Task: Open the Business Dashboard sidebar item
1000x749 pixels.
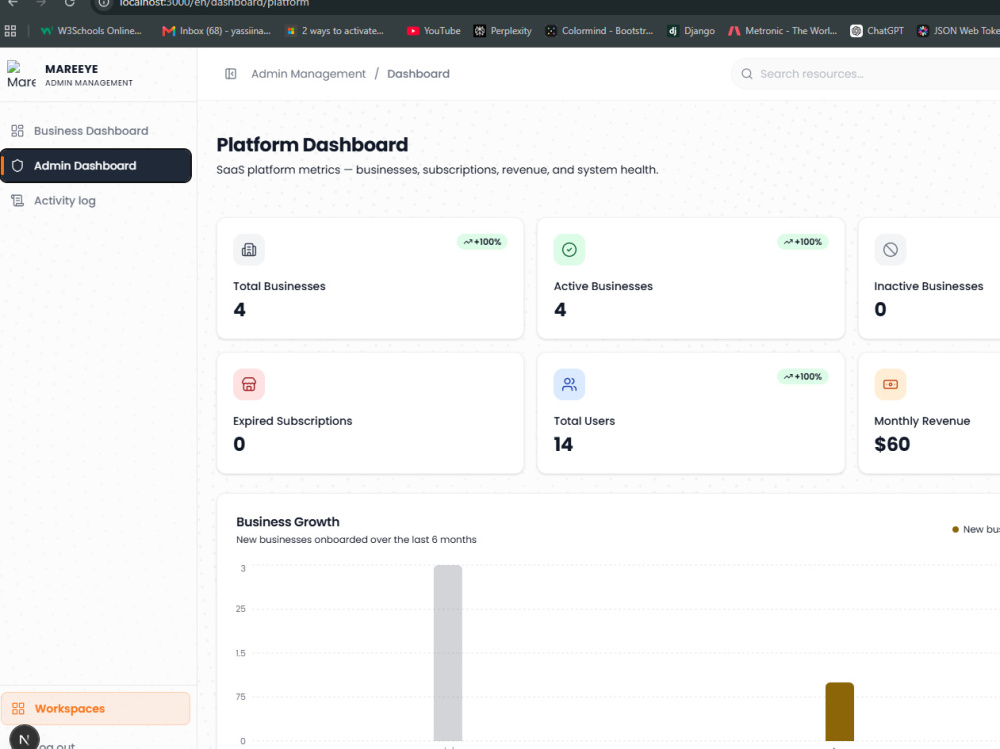Action: point(96,131)
